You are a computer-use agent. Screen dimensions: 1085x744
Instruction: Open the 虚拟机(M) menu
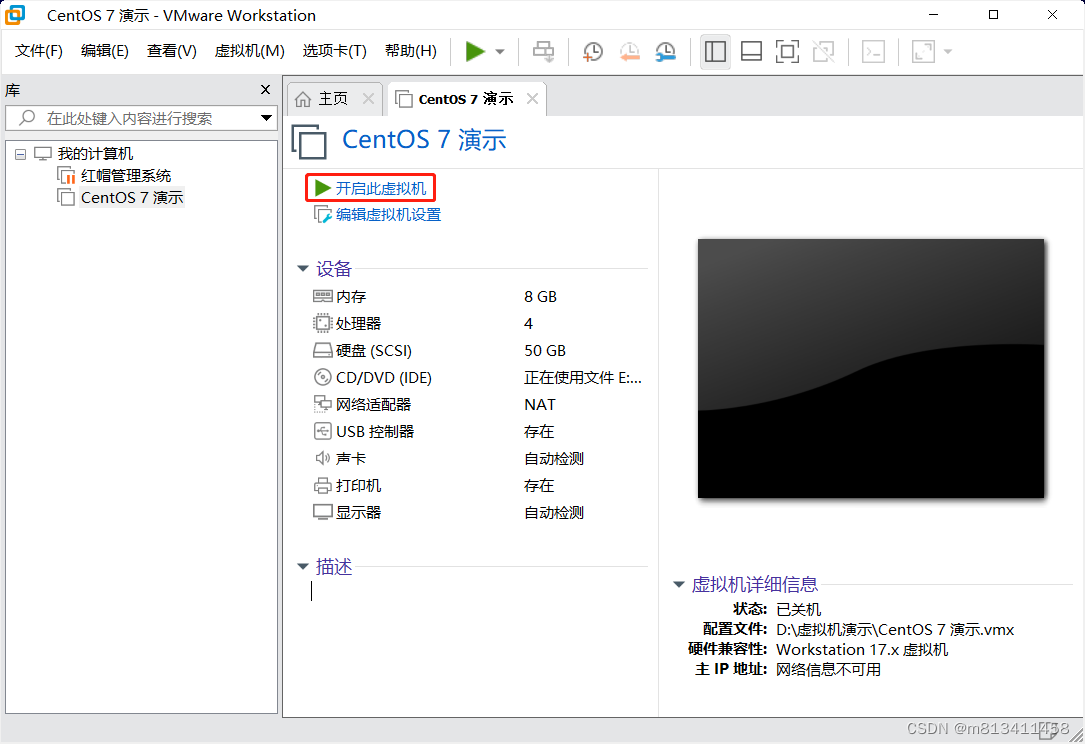tap(250, 51)
